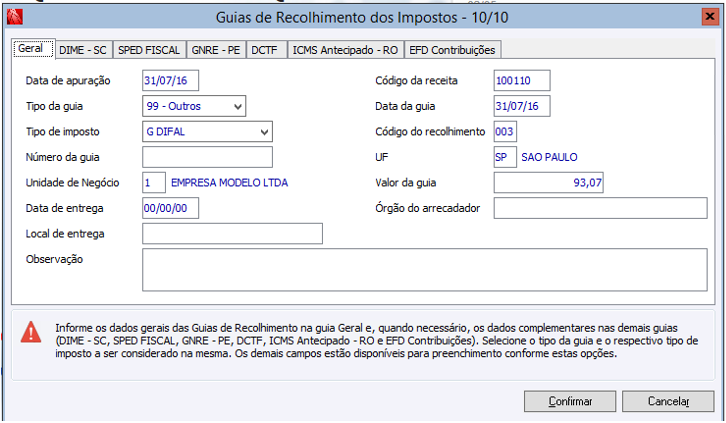Image resolution: width=726 pixels, height=423 pixels.
Task: Go to the DCTF tab
Action: 265,50
